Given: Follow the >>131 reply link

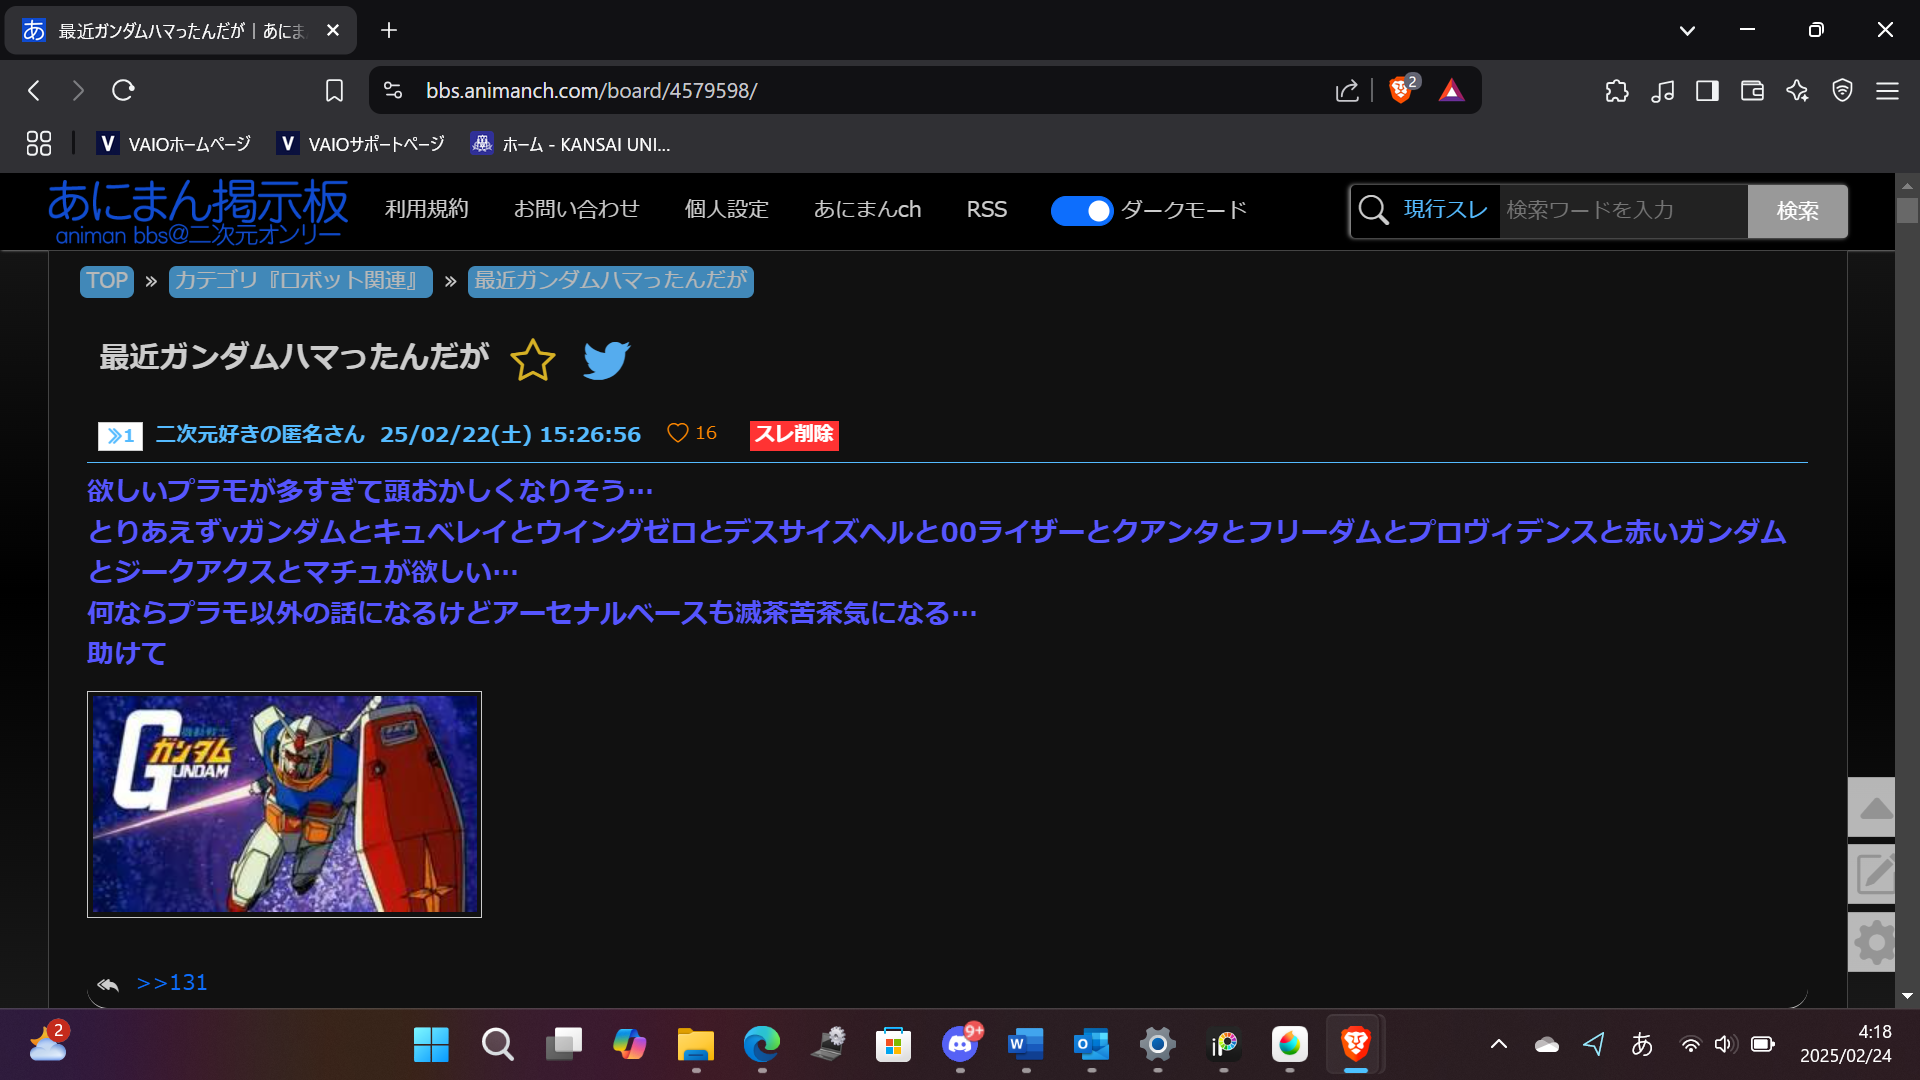Looking at the screenshot, I should click(x=172, y=983).
